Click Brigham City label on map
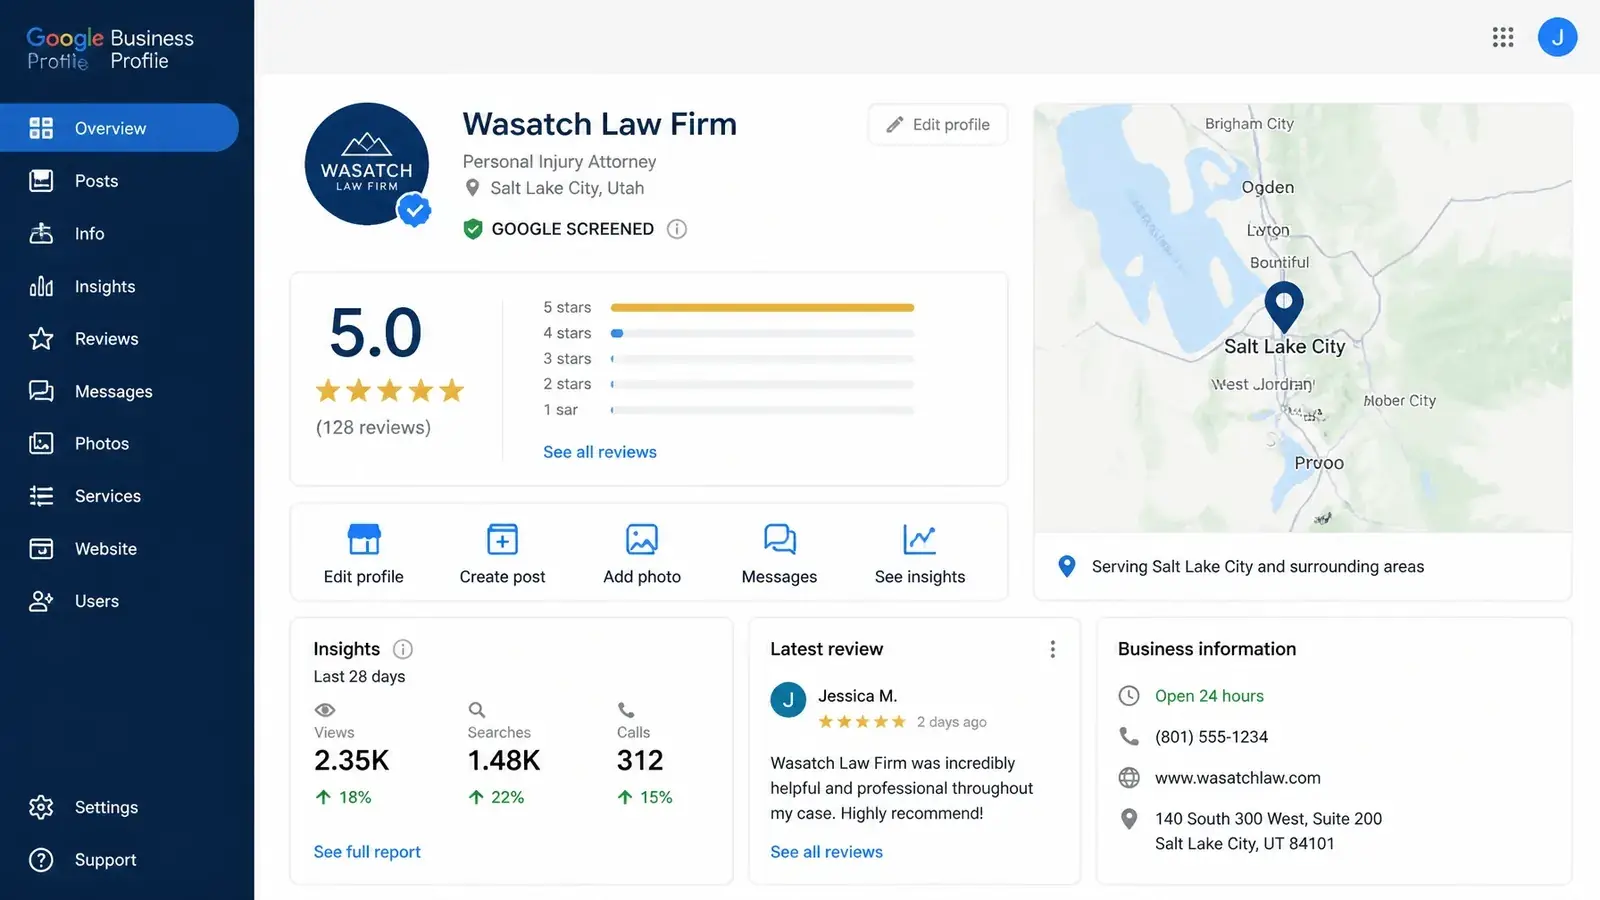1600x900 pixels. click(1249, 124)
